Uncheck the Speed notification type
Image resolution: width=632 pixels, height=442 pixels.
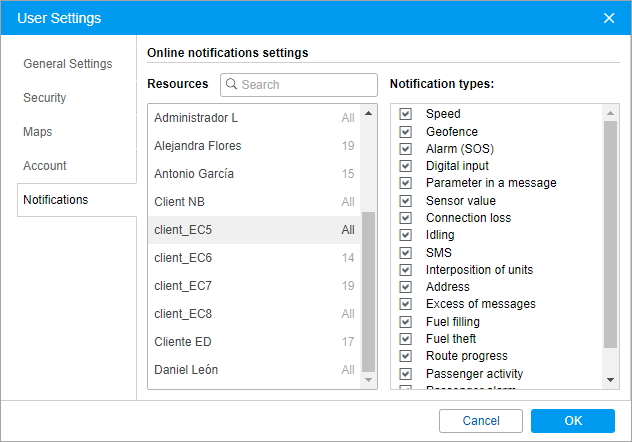pos(405,114)
